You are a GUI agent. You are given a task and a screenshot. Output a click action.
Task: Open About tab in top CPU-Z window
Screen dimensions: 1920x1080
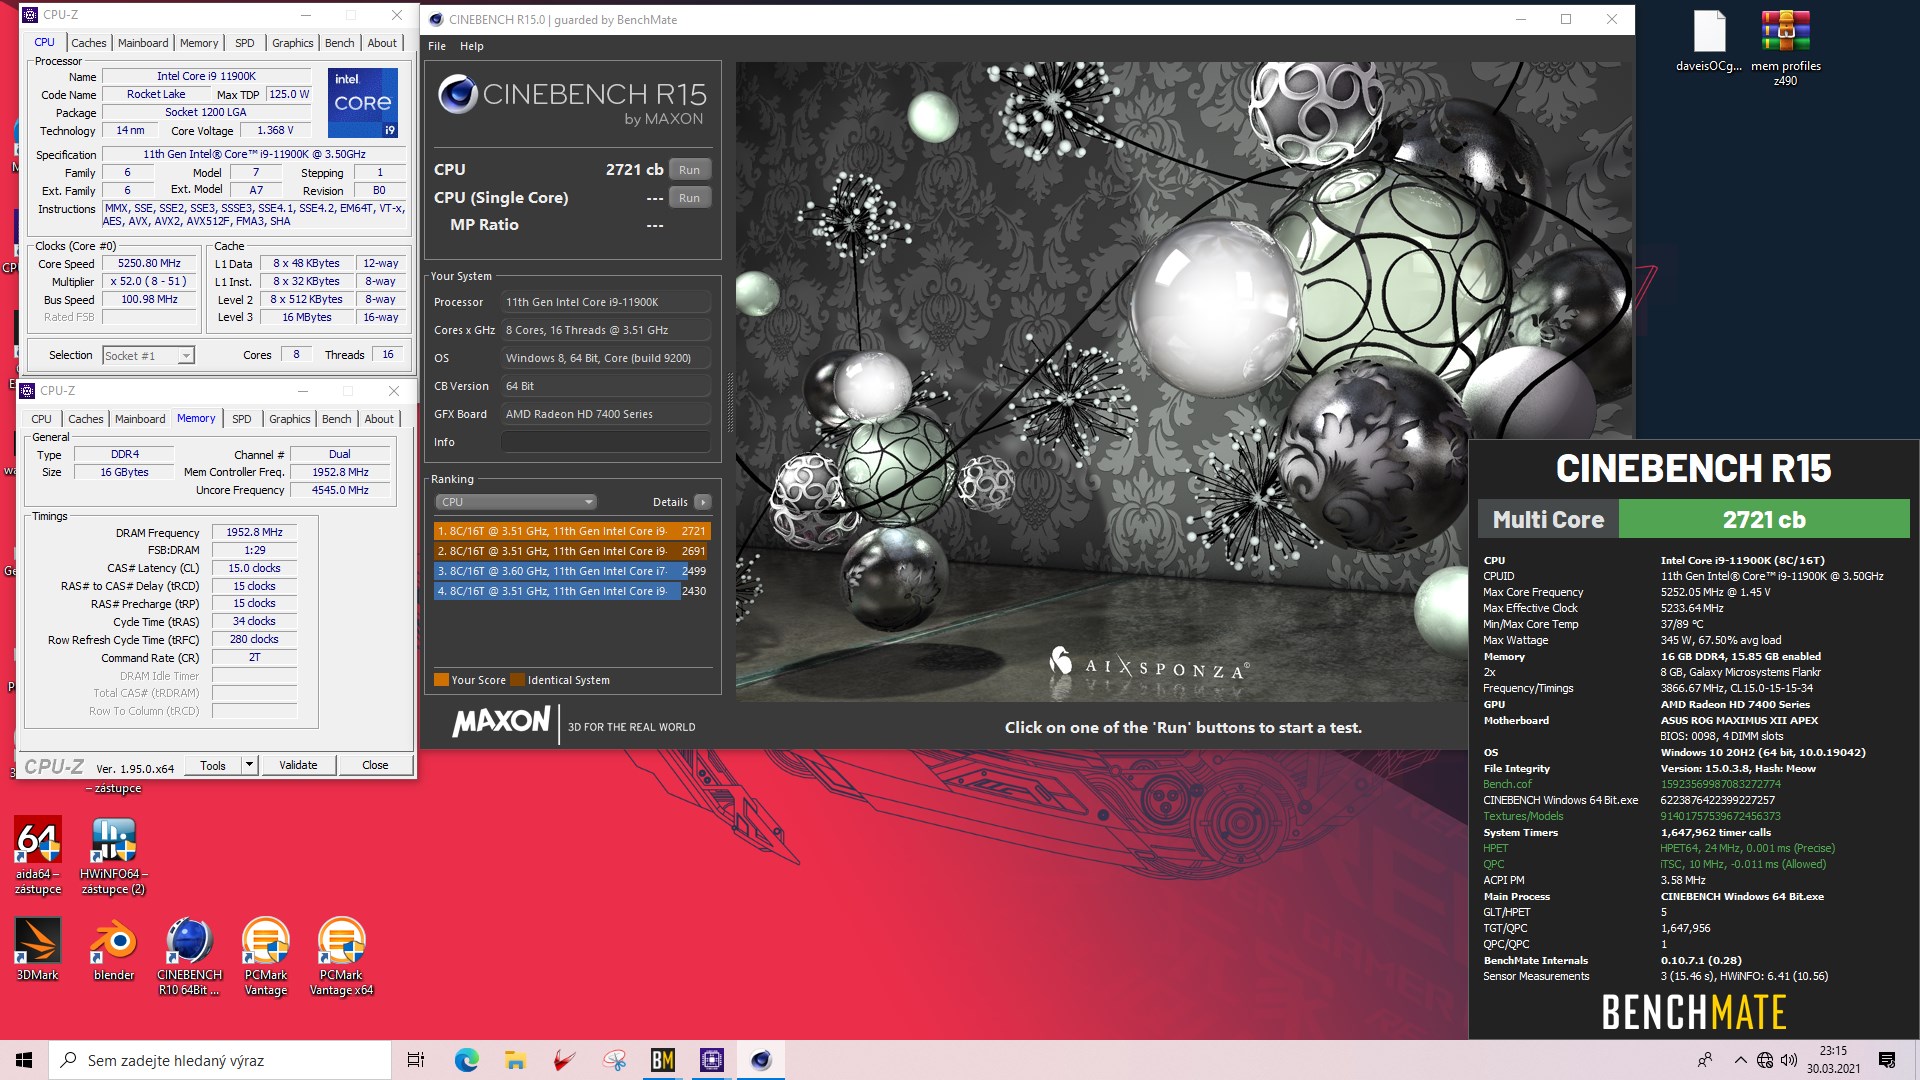click(x=382, y=43)
